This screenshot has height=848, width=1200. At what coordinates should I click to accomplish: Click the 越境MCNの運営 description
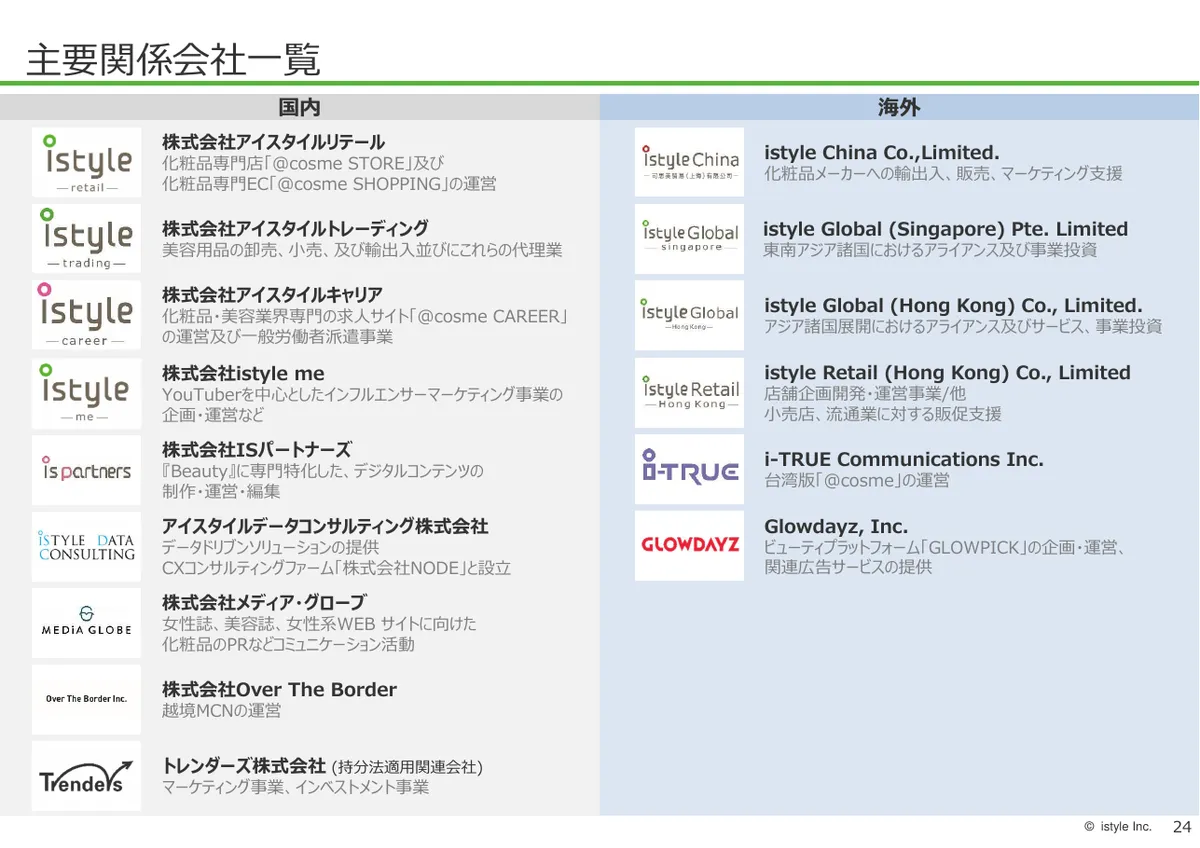click(221, 711)
